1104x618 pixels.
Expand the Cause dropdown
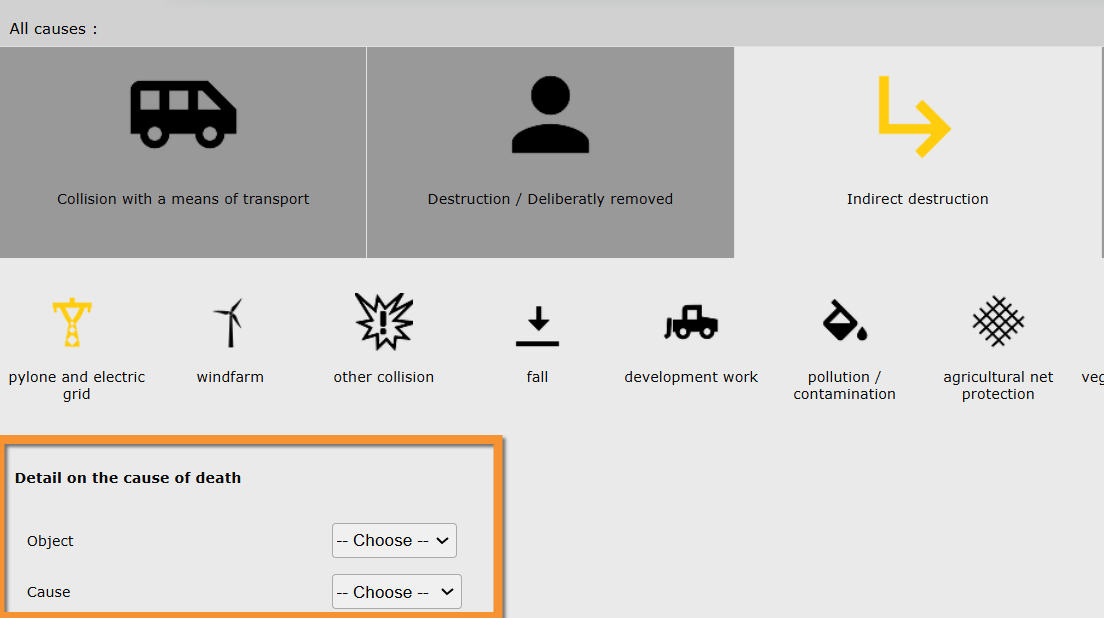[397, 592]
